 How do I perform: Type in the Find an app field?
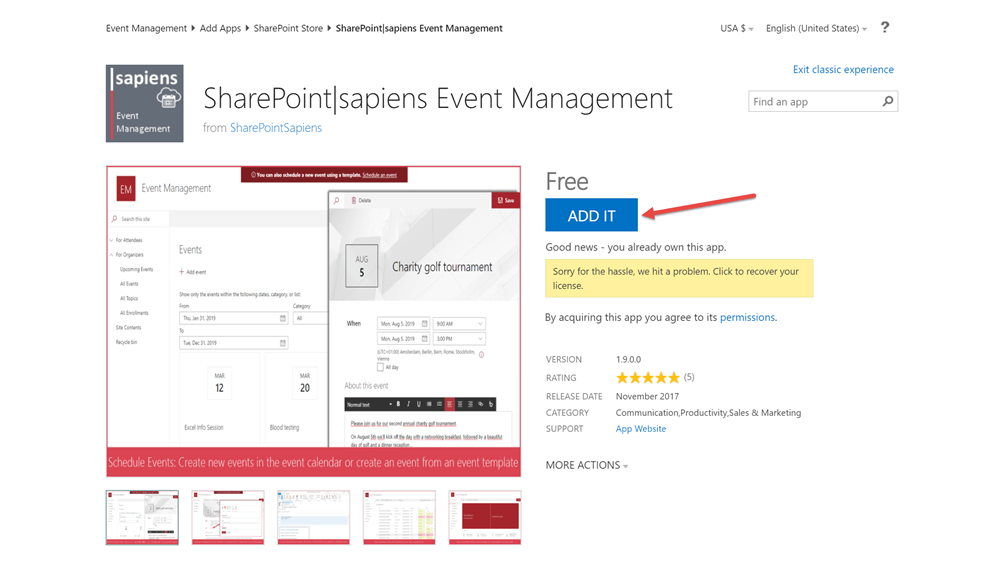(813, 101)
